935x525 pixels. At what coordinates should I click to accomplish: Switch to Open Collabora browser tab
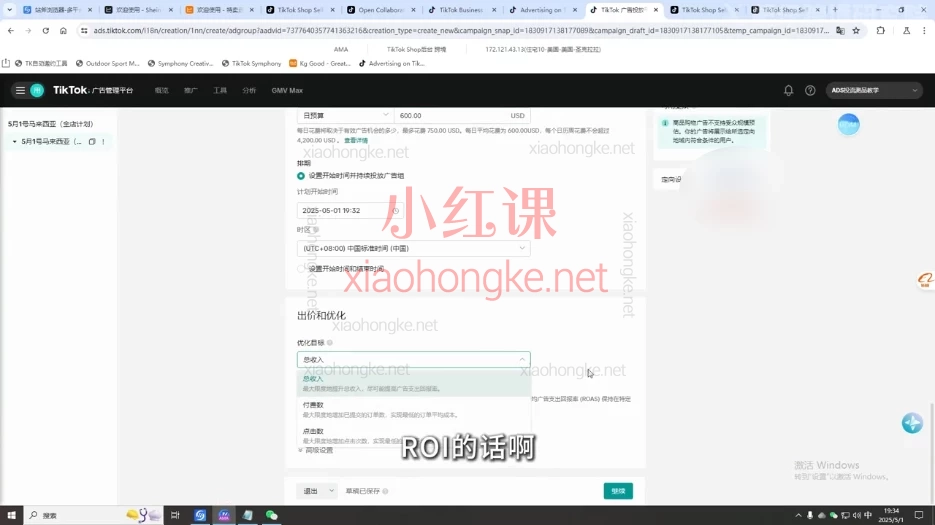point(380,10)
